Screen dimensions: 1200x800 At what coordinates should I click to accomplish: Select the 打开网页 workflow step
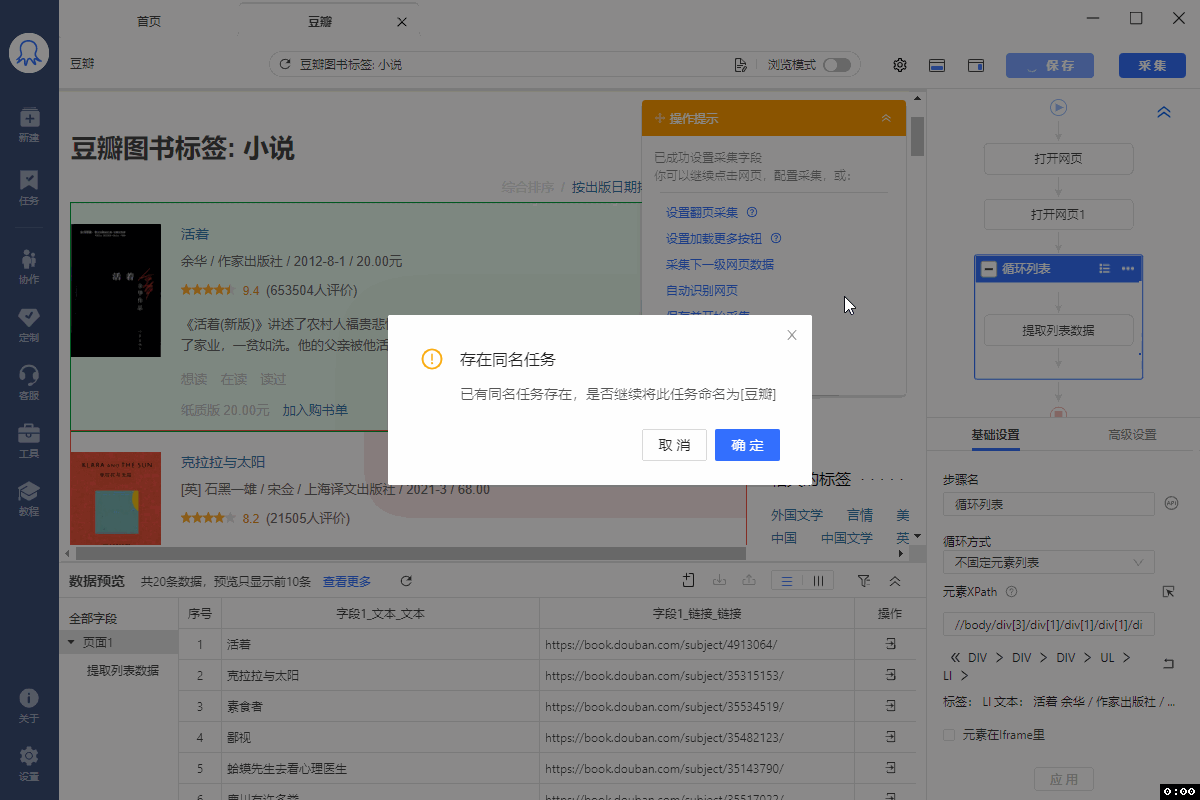pos(1058,159)
